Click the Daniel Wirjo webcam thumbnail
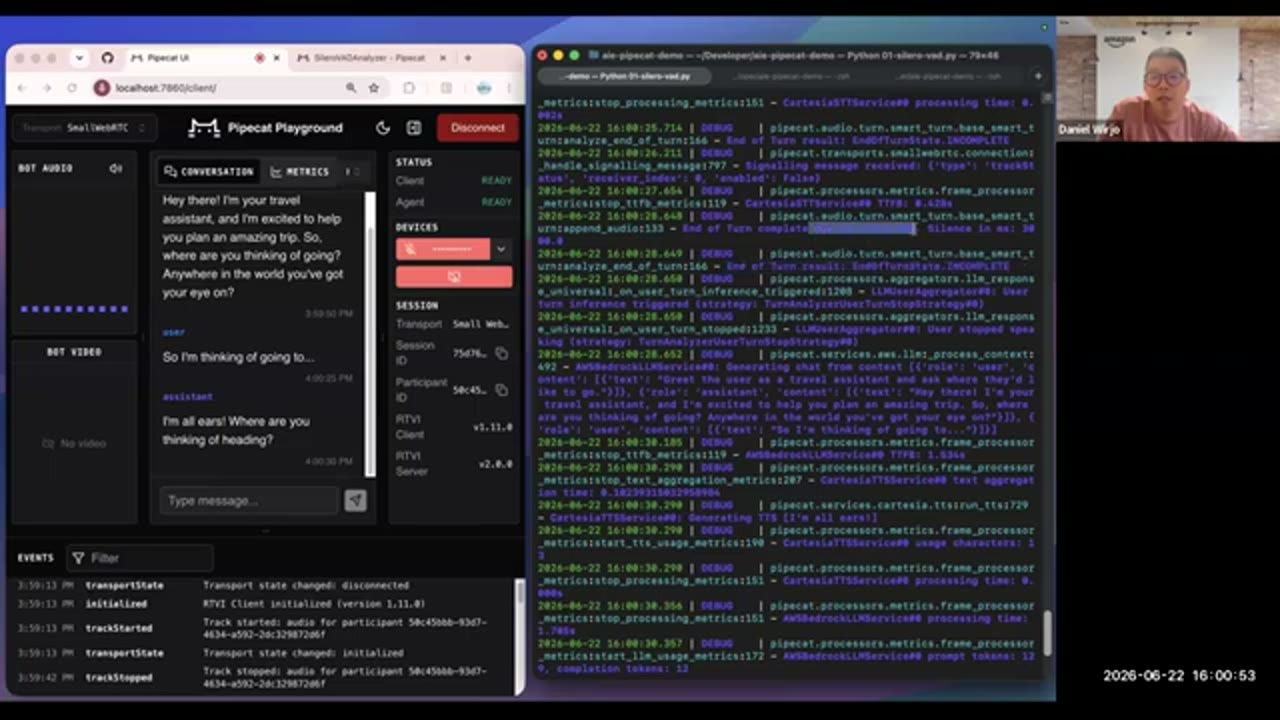Viewport: 1280px width, 720px height. point(1168,79)
